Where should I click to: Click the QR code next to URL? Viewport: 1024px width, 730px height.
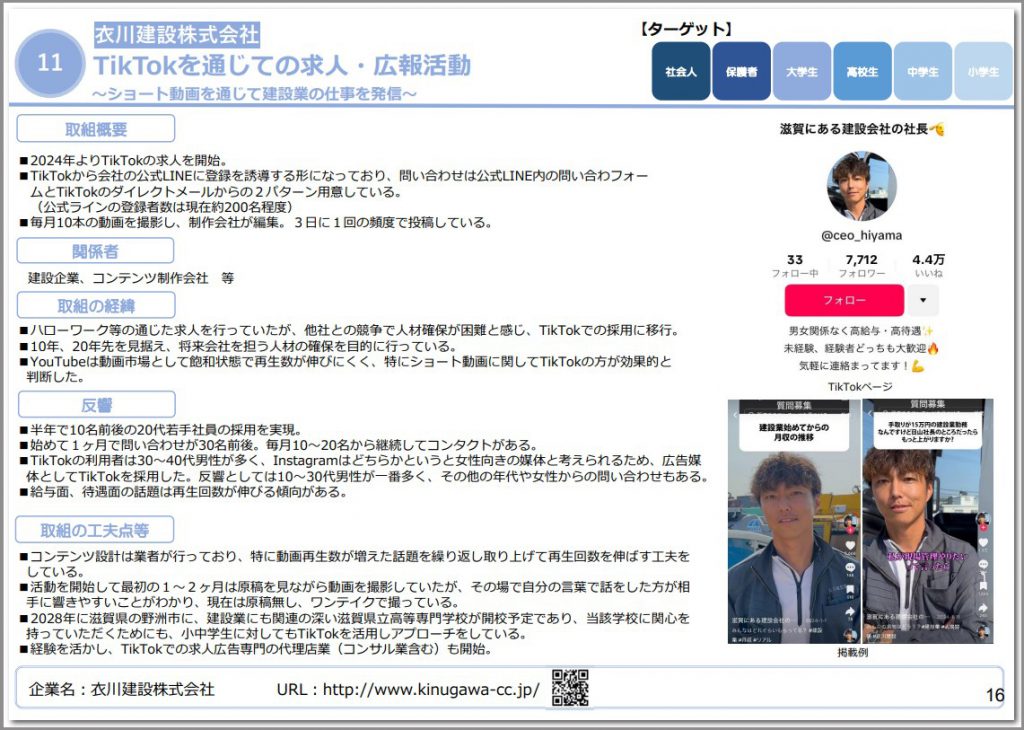570,688
